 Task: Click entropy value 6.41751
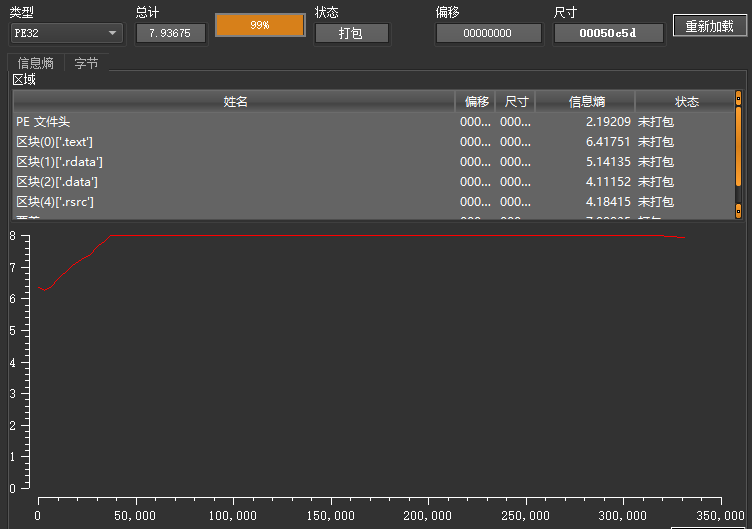(608, 142)
